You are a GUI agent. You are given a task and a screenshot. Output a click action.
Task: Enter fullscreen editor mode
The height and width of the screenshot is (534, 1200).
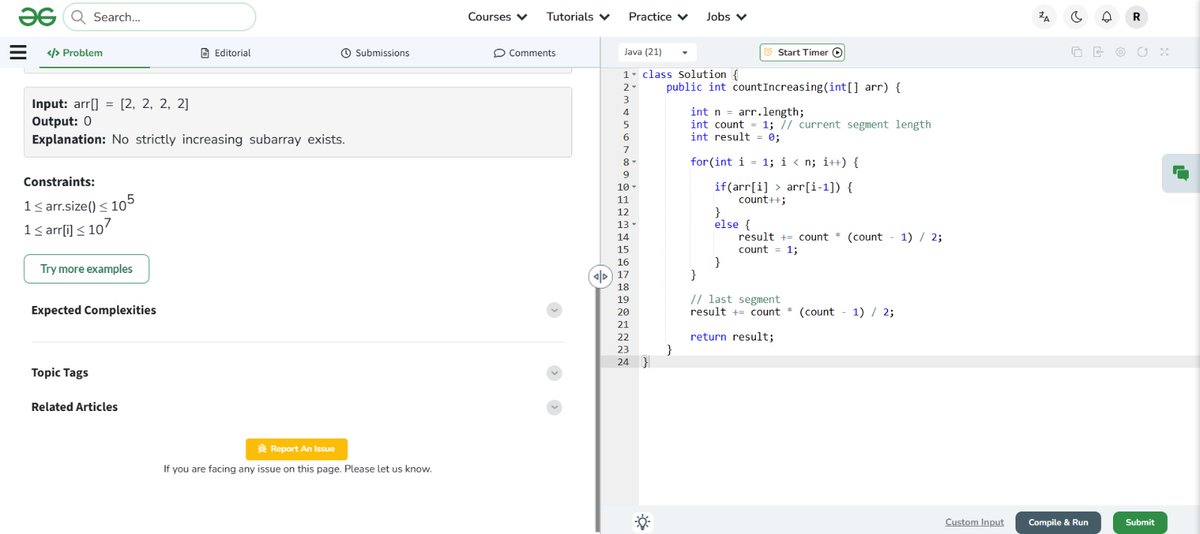pos(1164,52)
